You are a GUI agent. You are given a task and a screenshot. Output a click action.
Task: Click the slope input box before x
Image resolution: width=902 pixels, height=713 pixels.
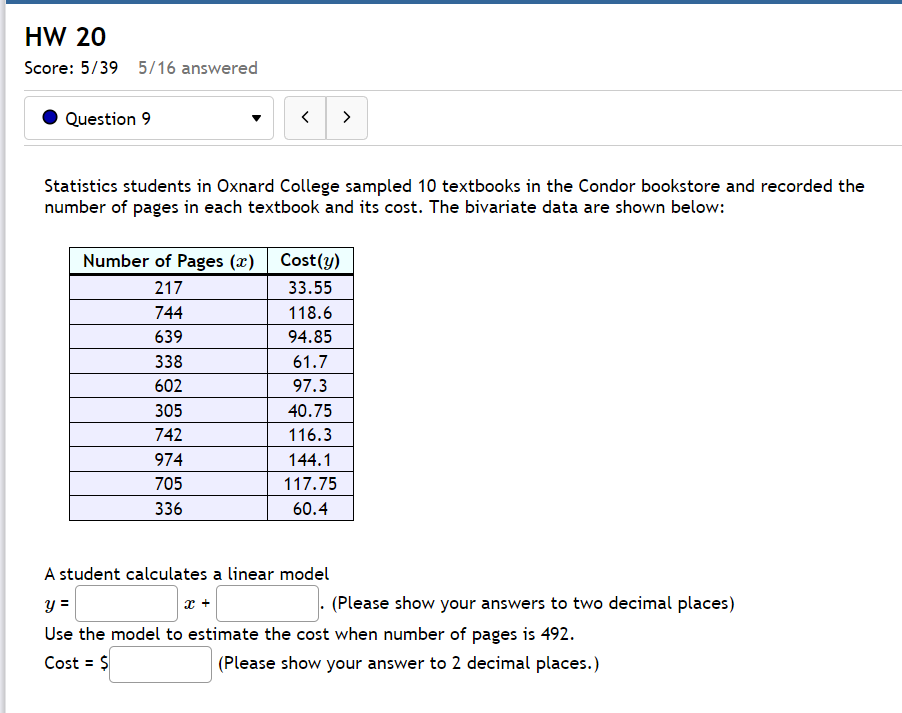(x=126, y=603)
